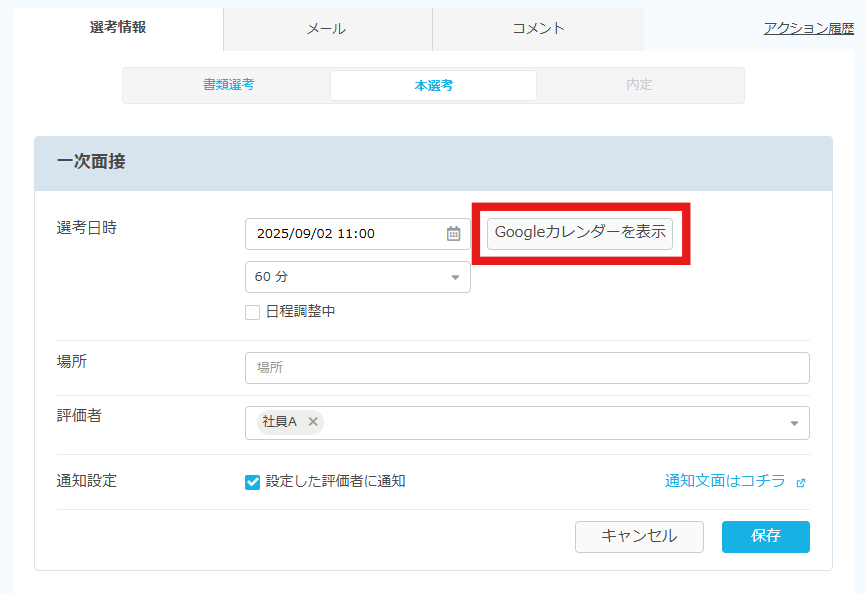Go to the 書類選考 stage tab
865x594 pixels.
(228, 85)
